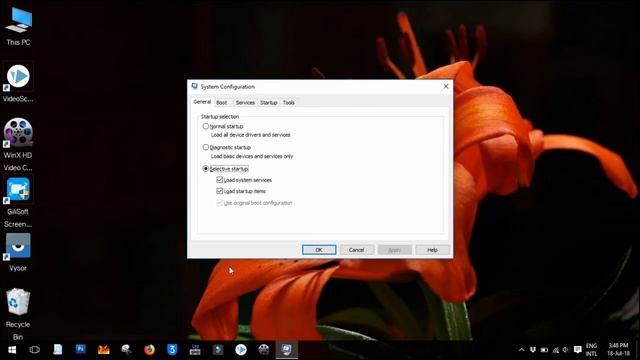Viewport: 640px width, 360px height.
Task: Select the Selective startup radio button
Action: tap(206, 169)
